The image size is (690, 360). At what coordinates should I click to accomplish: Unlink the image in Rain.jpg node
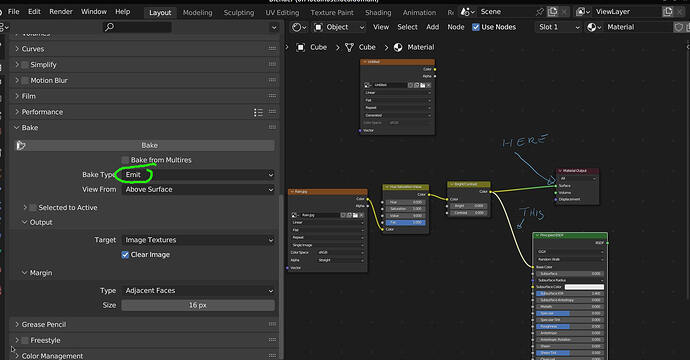click(361, 215)
